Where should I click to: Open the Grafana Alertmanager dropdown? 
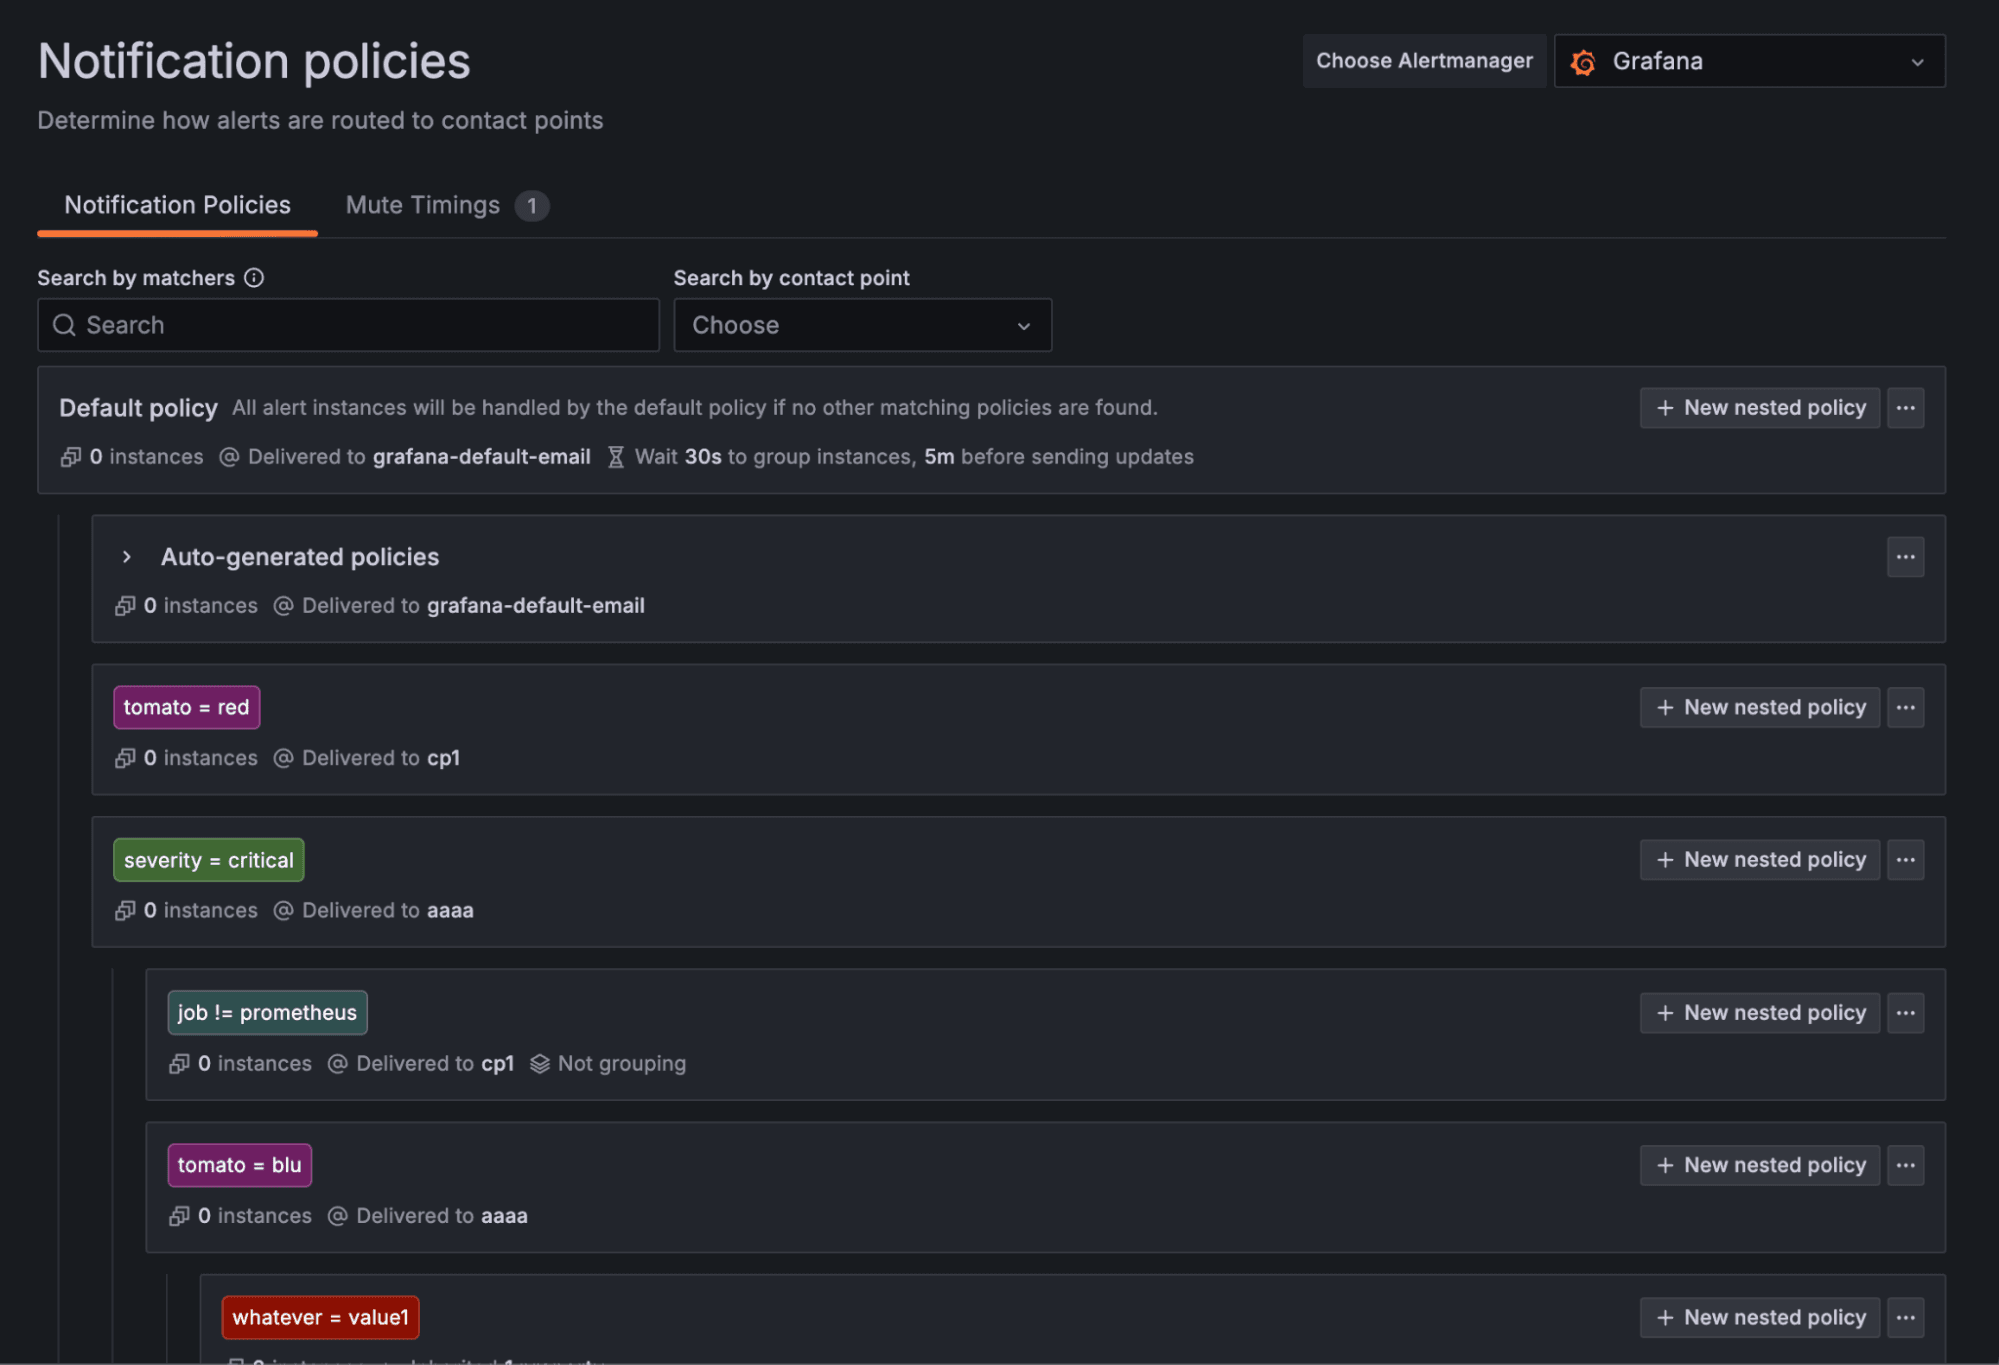coord(1748,61)
